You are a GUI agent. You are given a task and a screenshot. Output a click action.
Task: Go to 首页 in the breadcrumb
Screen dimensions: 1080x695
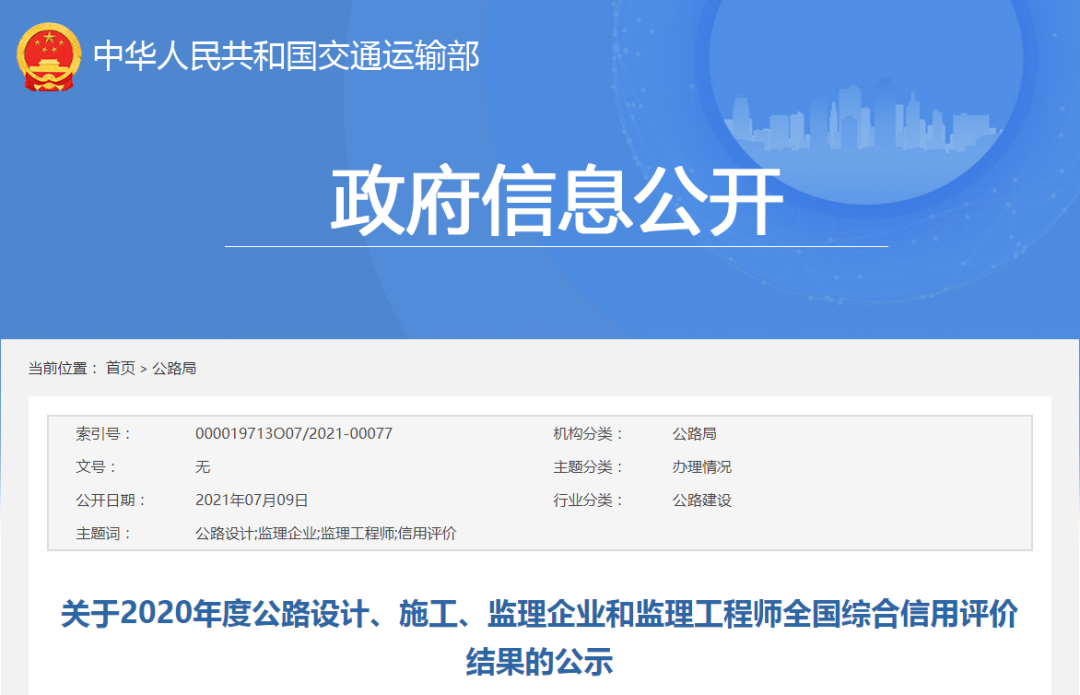(120, 368)
